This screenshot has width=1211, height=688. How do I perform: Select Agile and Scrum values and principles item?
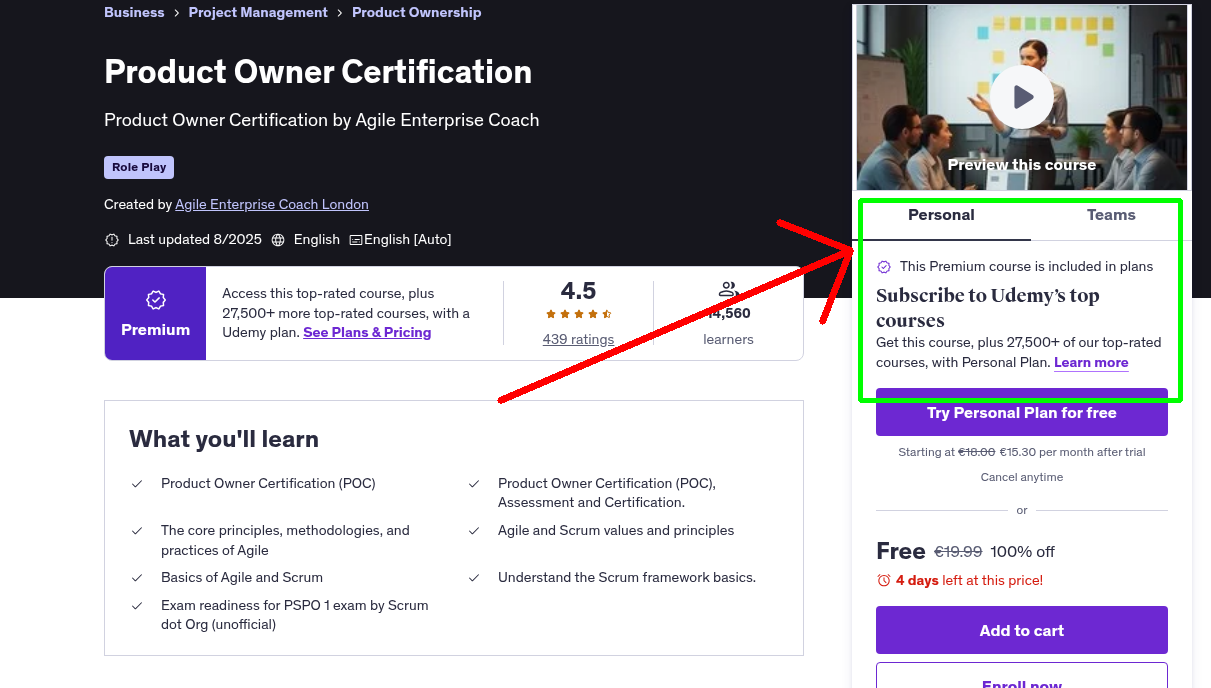pyautogui.click(x=616, y=530)
